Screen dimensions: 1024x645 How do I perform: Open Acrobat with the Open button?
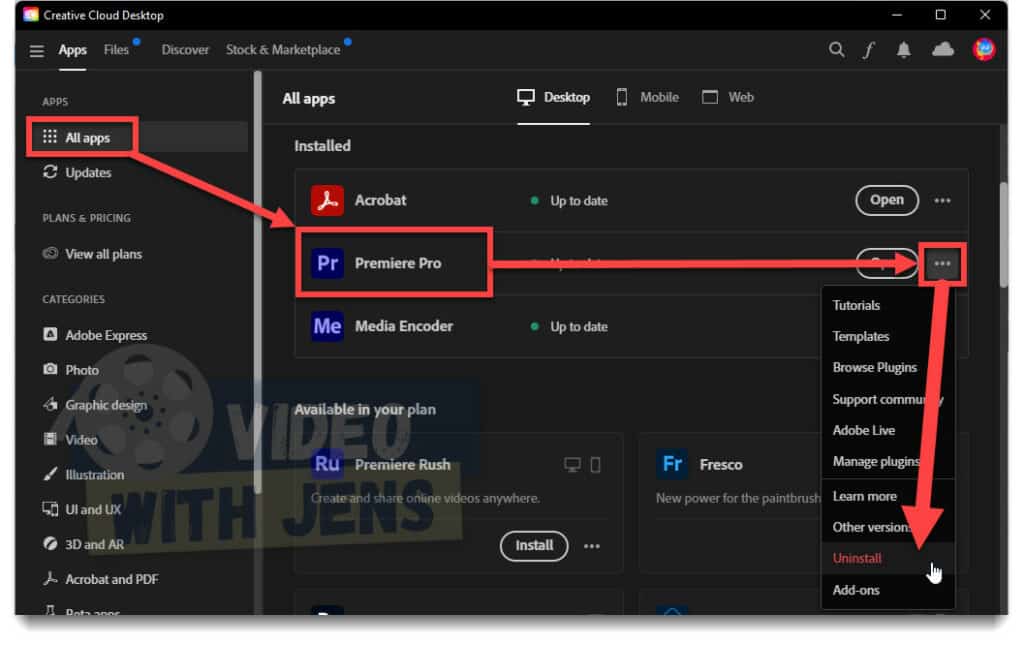886,200
